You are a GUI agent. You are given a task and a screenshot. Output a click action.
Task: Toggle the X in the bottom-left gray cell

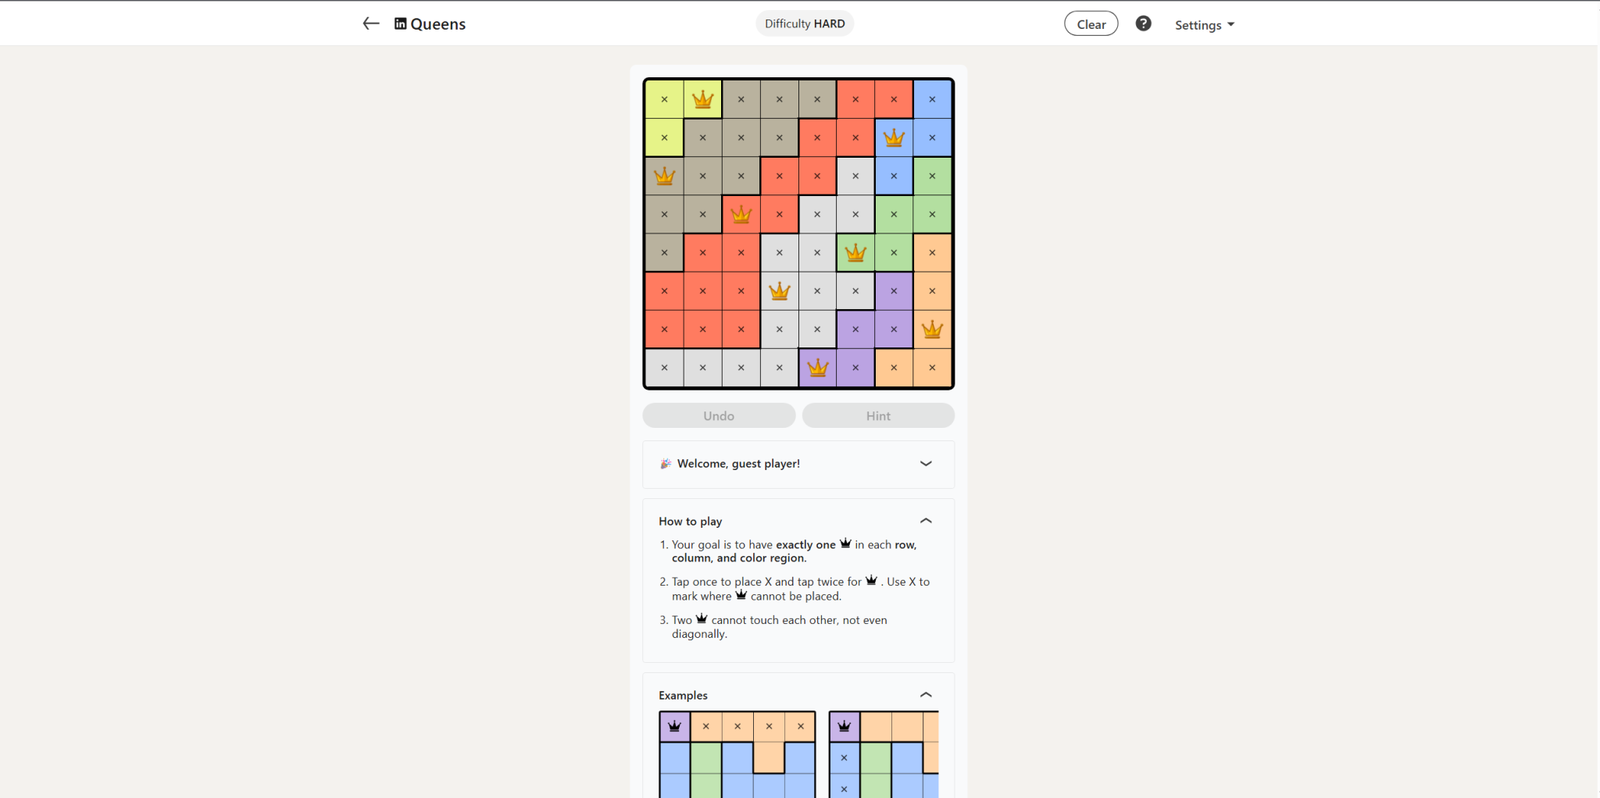(x=664, y=368)
